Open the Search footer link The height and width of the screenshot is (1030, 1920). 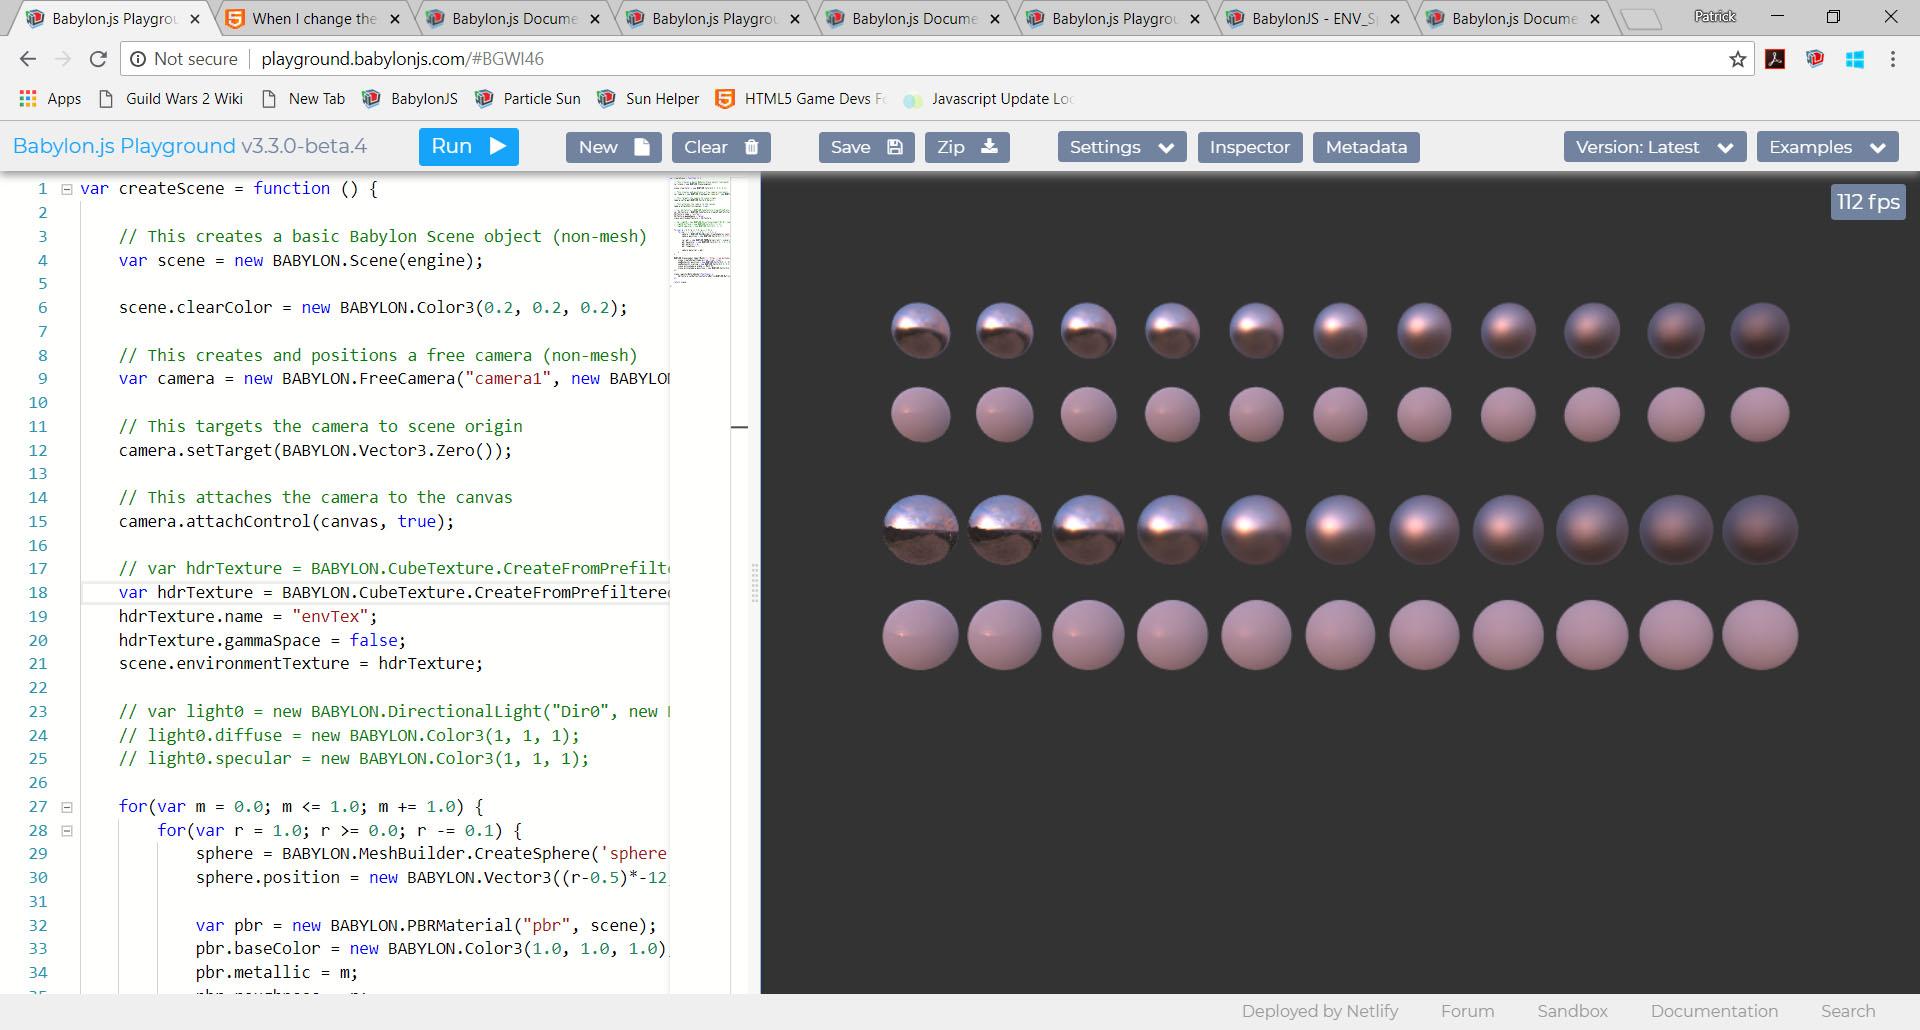click(1848, 1011)
